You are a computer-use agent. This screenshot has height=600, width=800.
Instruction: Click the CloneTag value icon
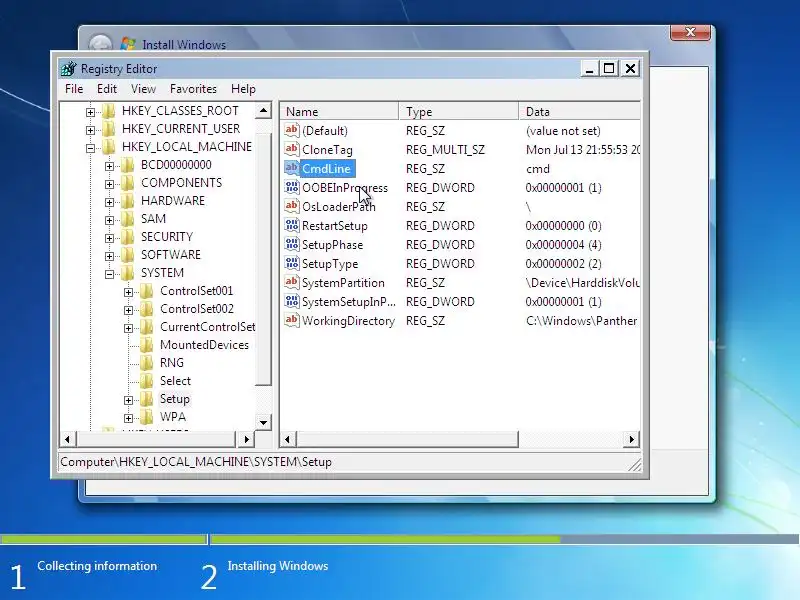point(291,149)
